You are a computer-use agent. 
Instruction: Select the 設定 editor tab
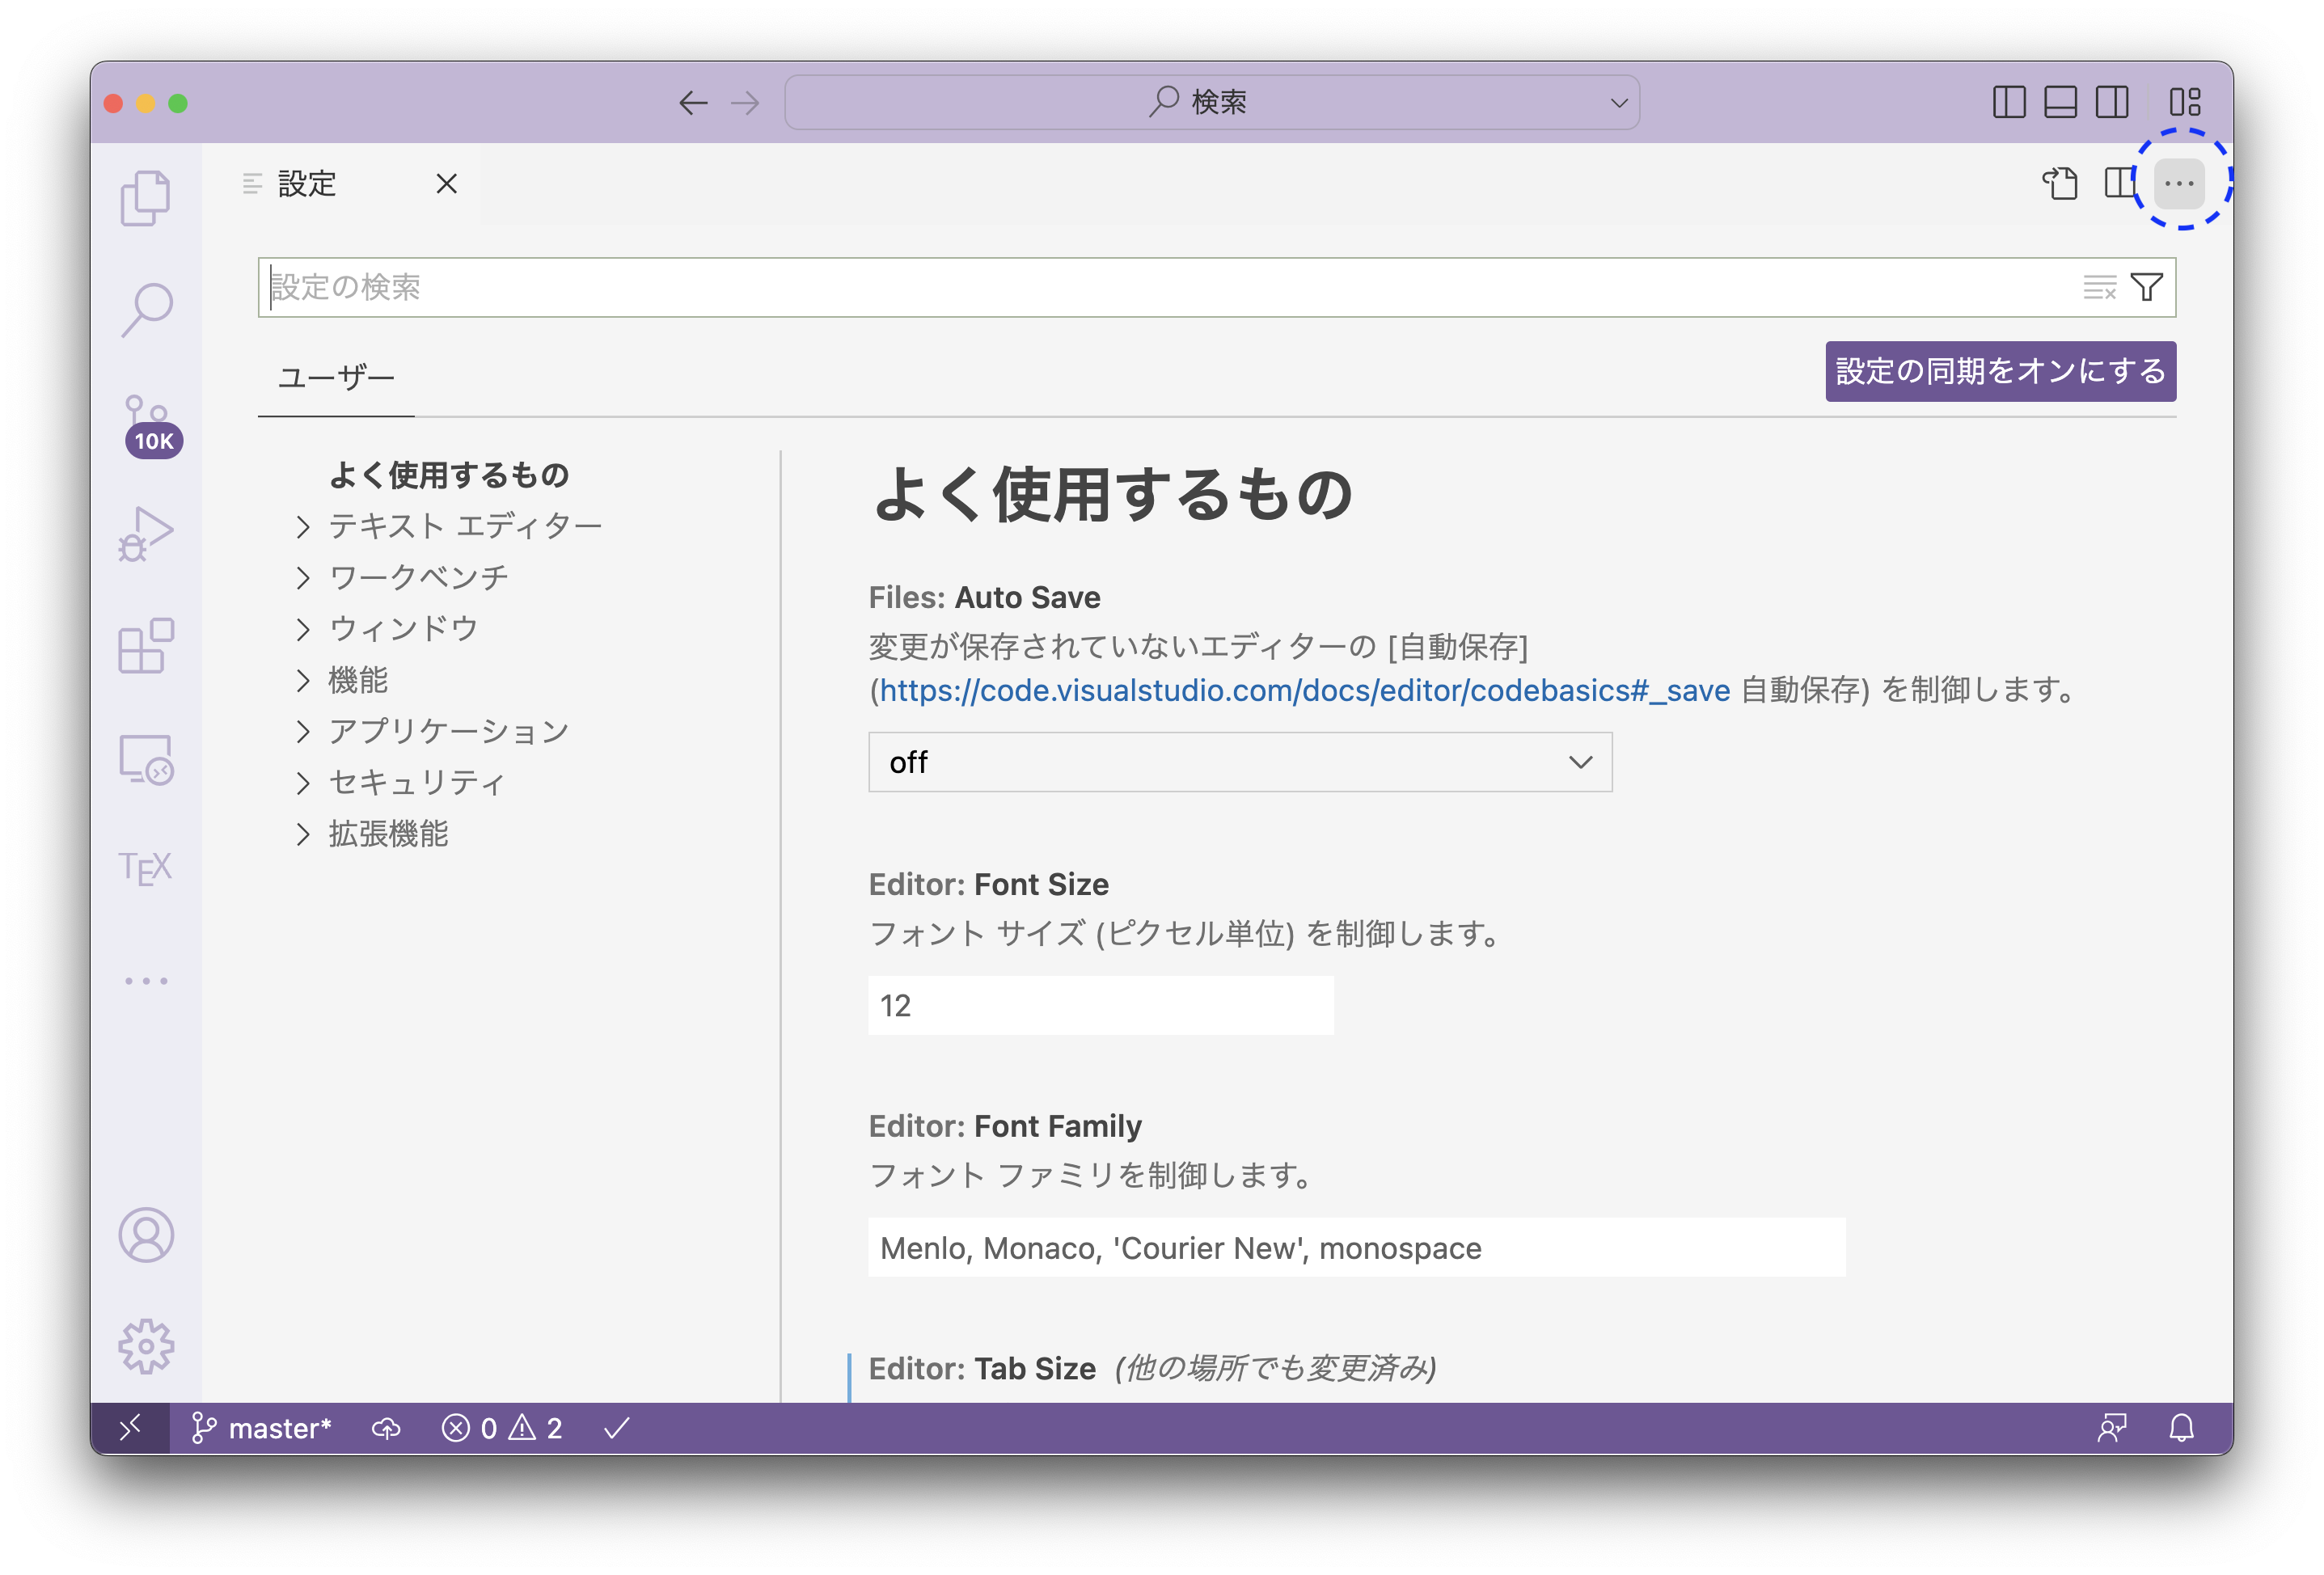[x=307, y=184]
